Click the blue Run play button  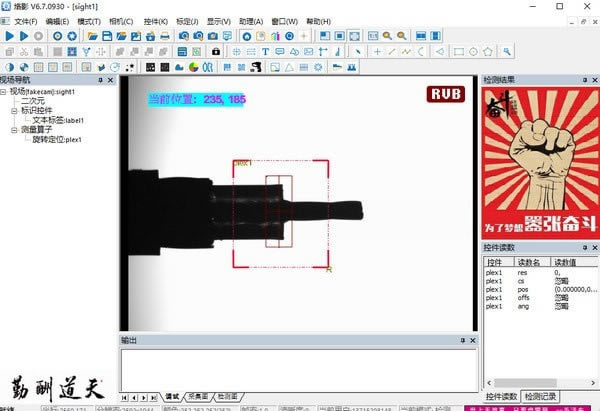(x=9, y=36)
